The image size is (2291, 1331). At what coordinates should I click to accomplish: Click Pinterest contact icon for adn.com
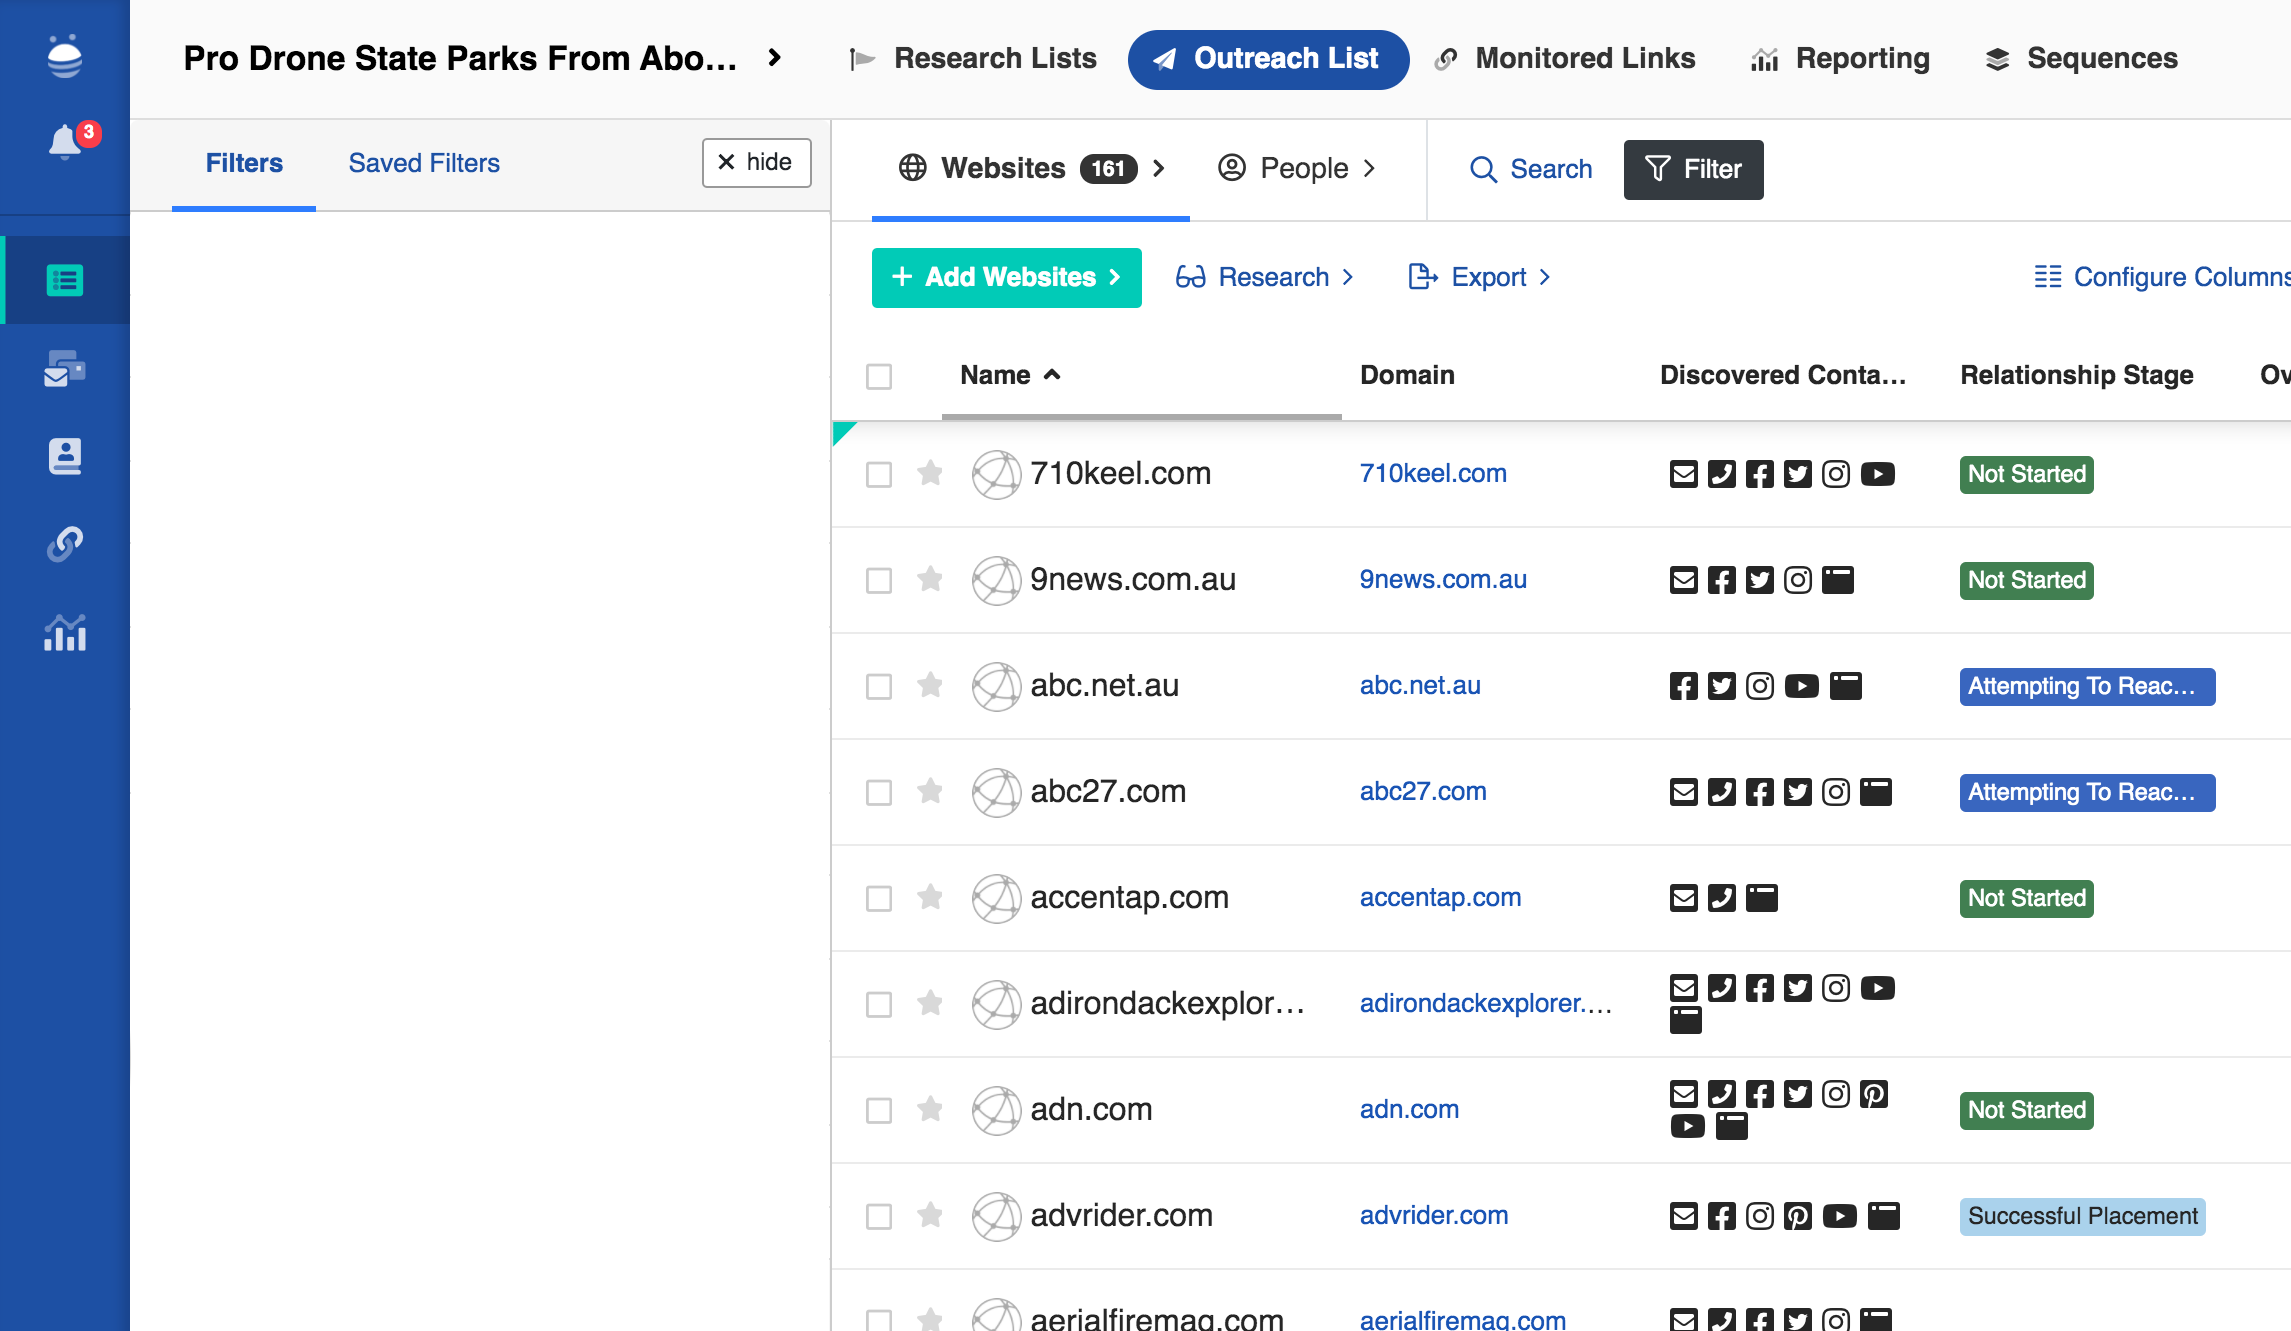coord(1873,1094)
